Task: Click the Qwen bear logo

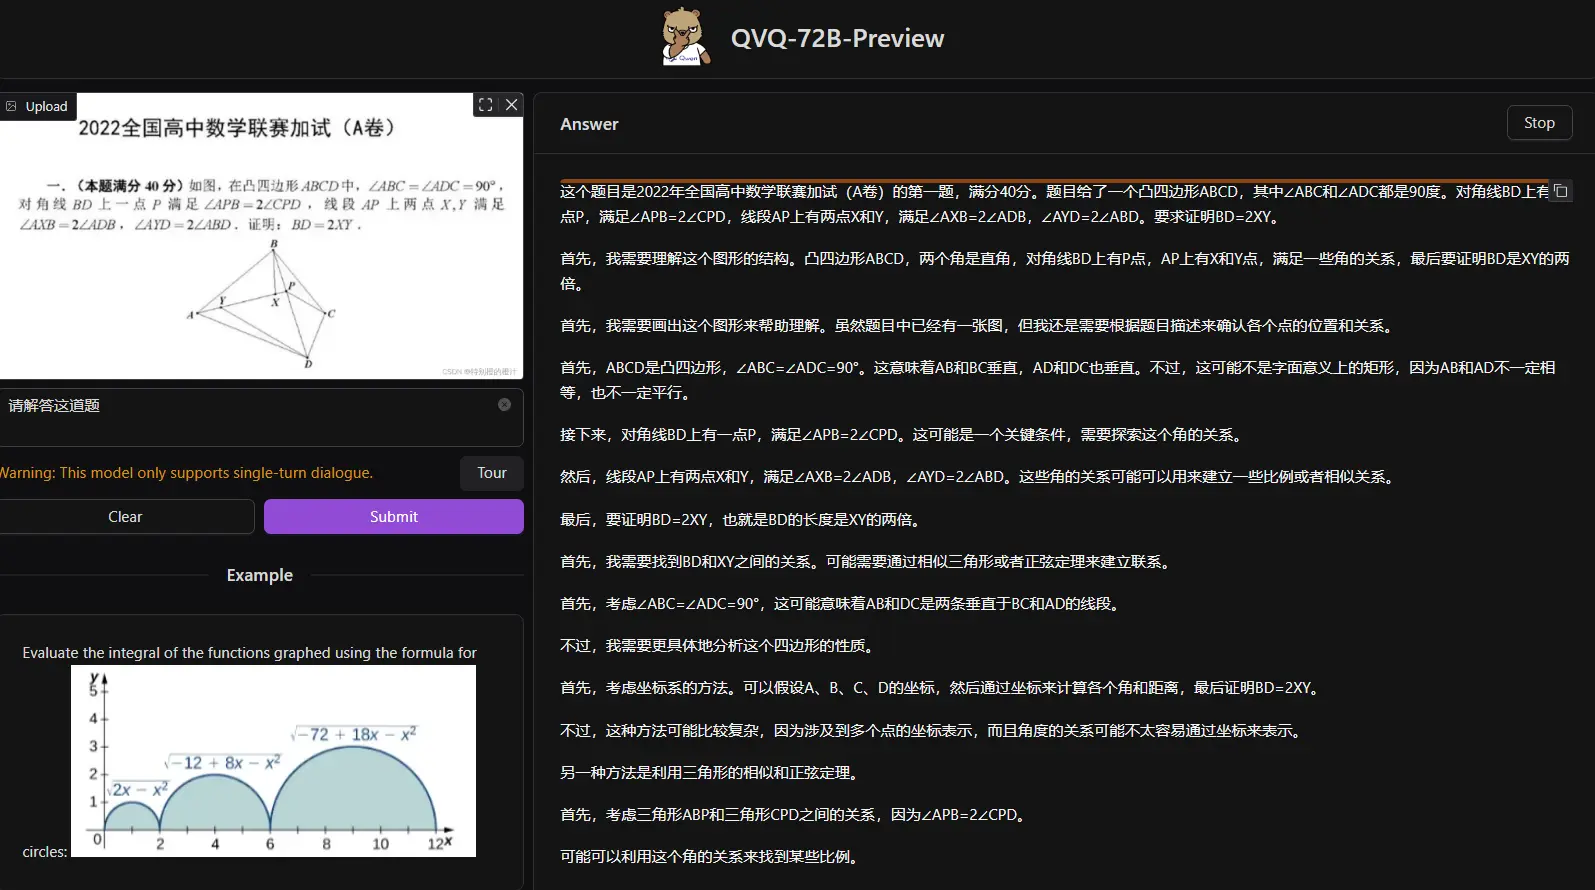Action: coord(685,37)
